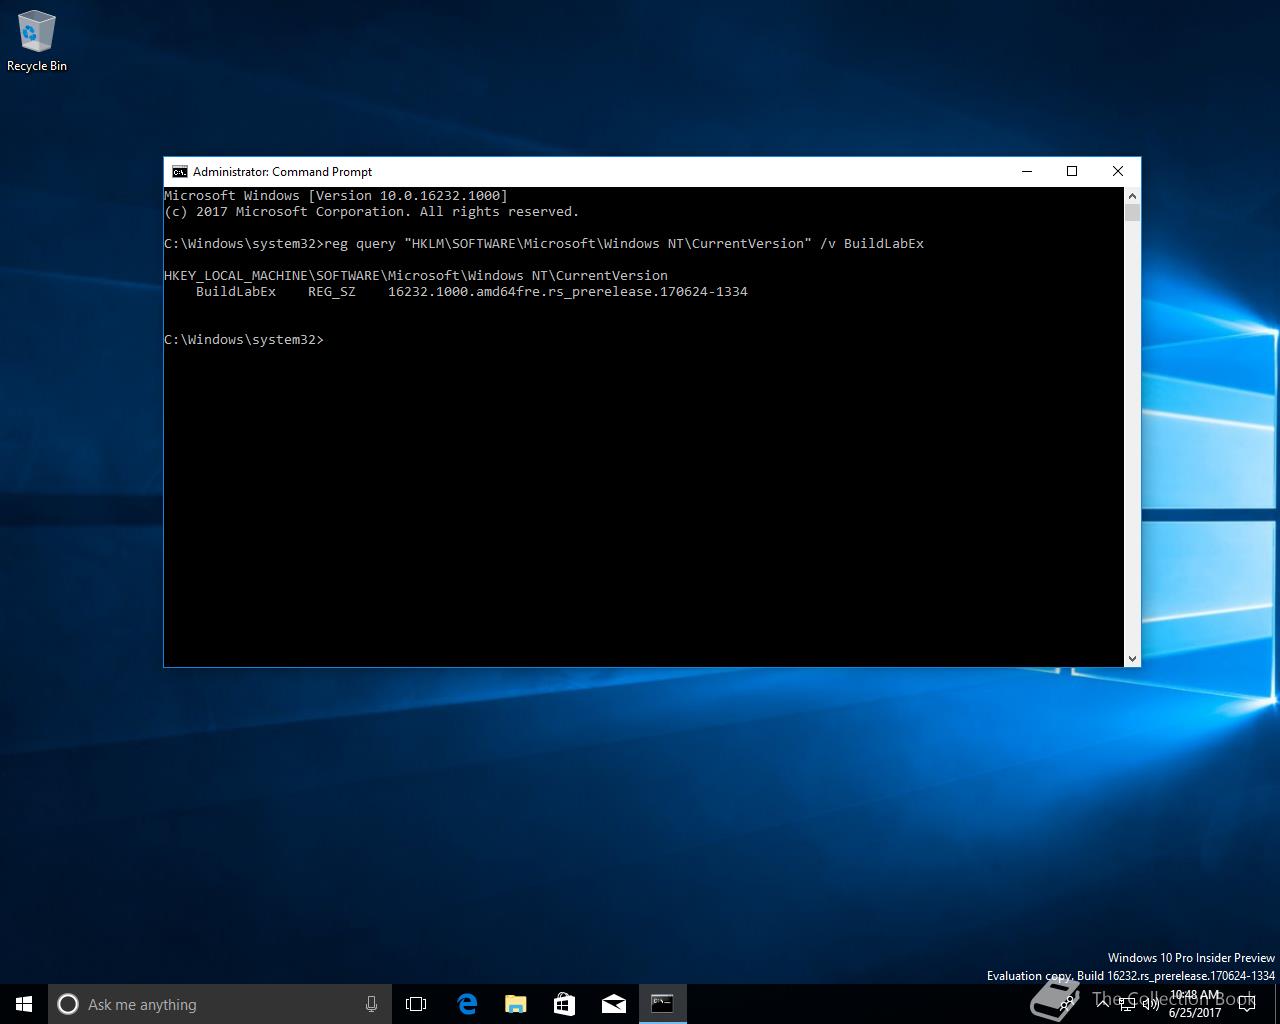Click the Cortana microphone icon
The width and height of the screenshot is (1280, 1024).
[371, 1004]
